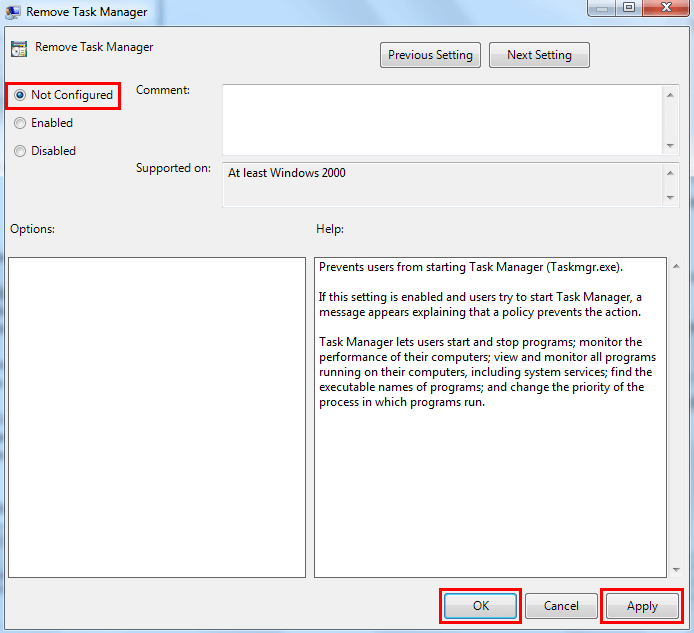Click the window icon in the title bar

[14, 12]
